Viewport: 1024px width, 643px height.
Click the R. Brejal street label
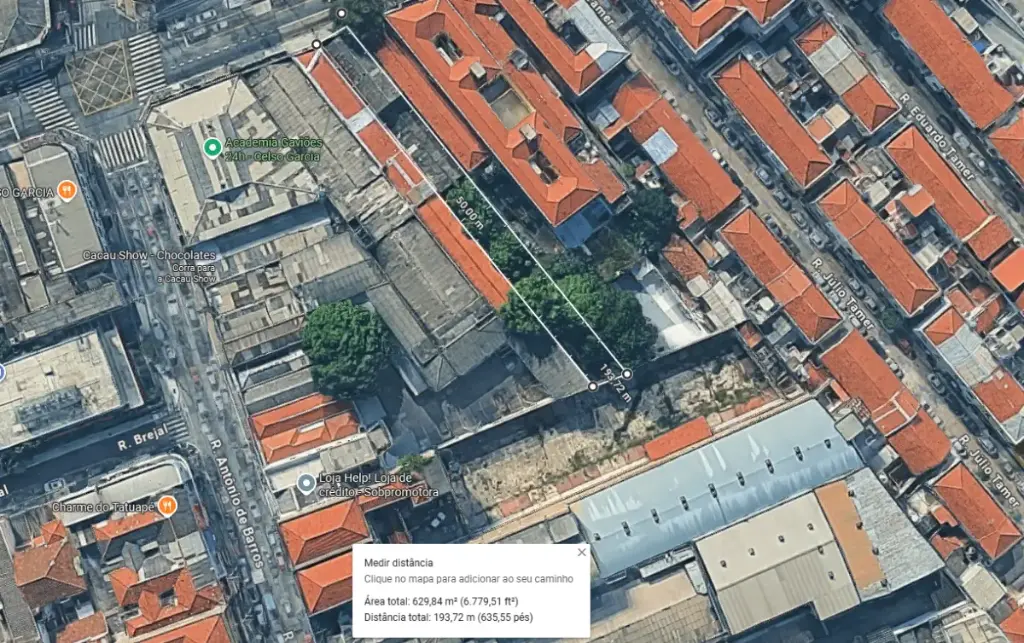pyautogui.click(x=139, y=437)
